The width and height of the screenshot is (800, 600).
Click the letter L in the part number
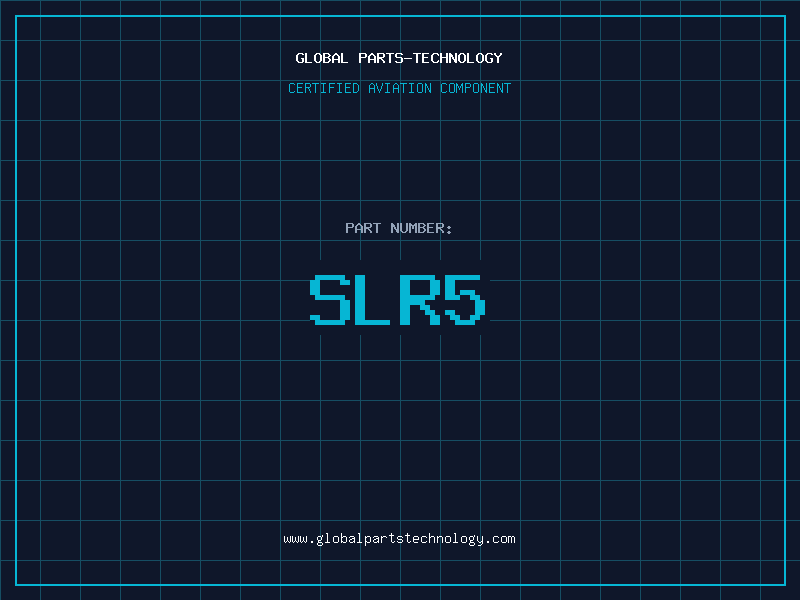[375, 300]
